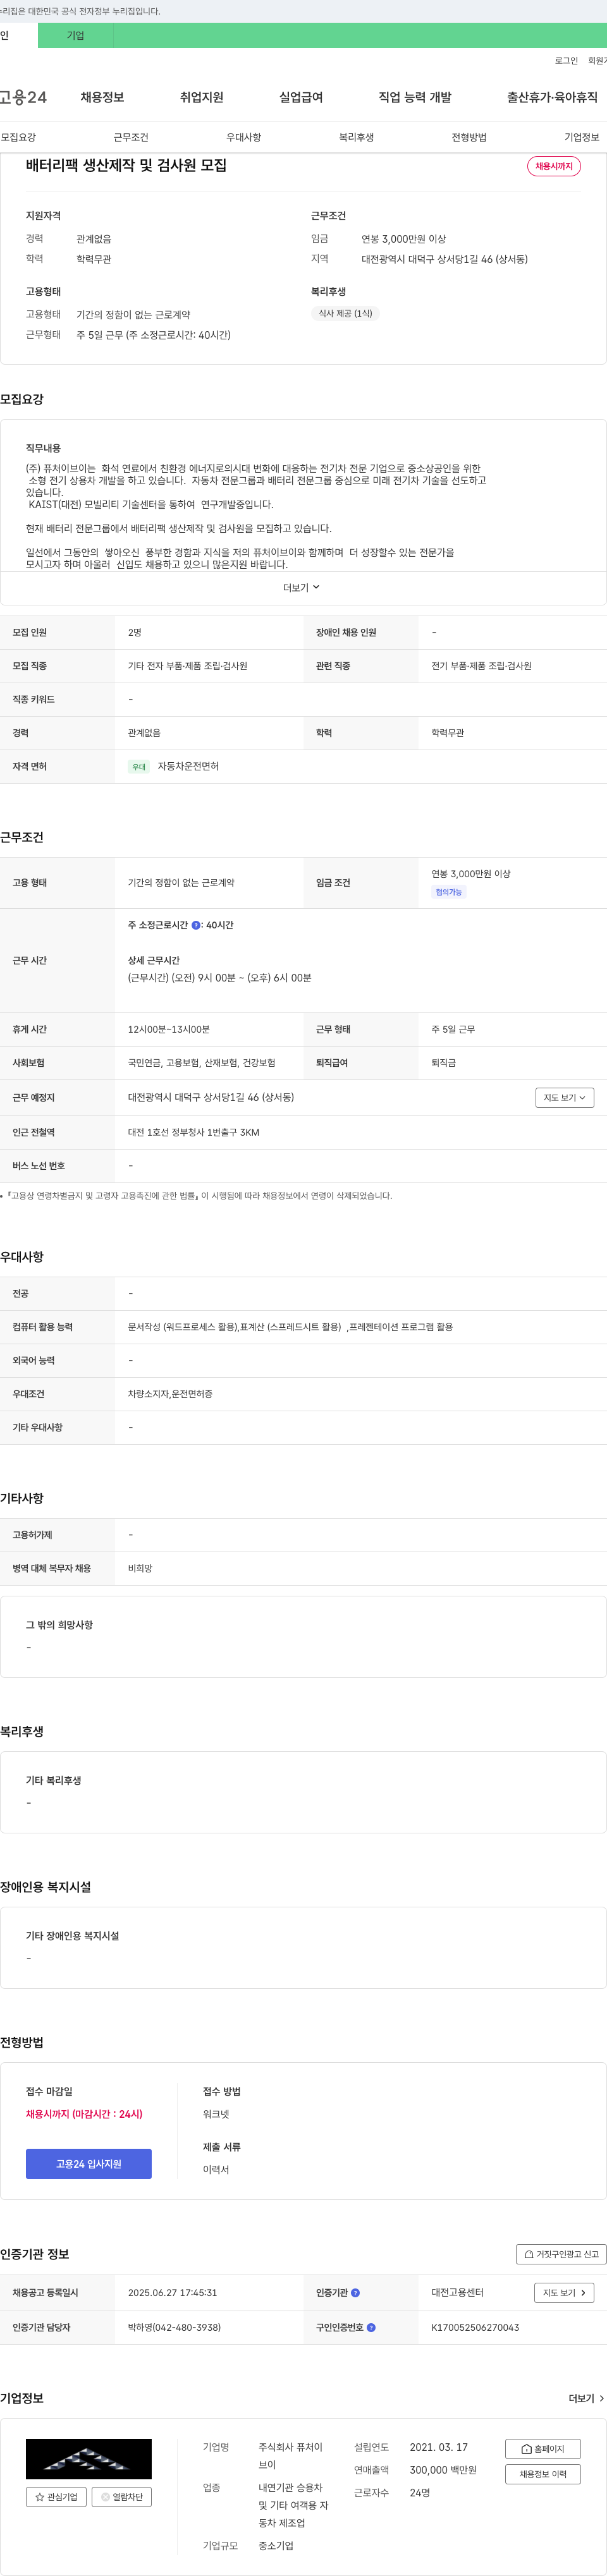The height and width of the screenshot is (2576, 607).
Task: Open the 출산휴가·육아휴직 menu
Action: click(x=552, y=97)
